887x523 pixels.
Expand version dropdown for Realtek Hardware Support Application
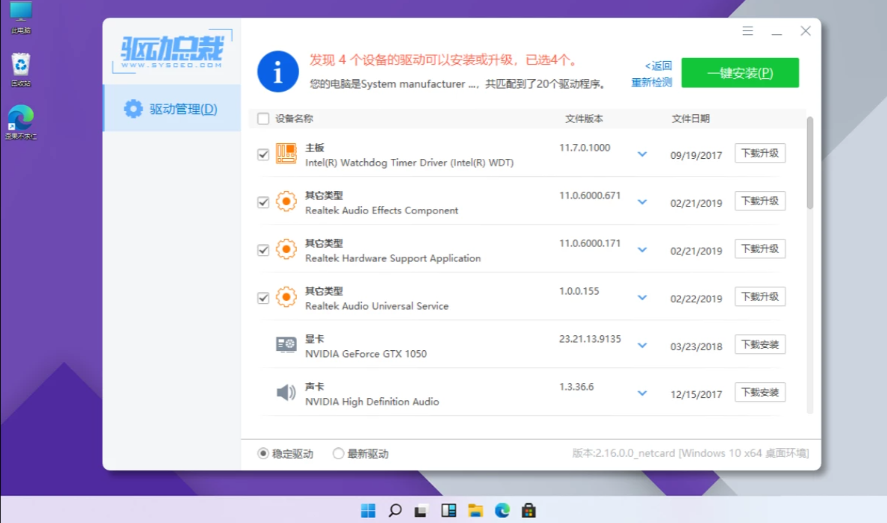(642, 249)
